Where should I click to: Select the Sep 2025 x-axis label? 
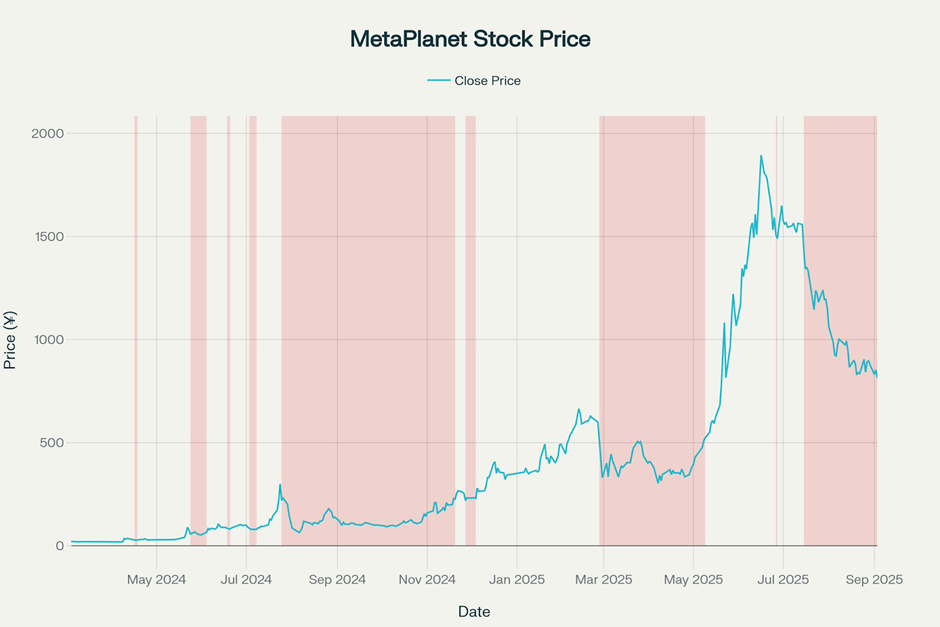pyautogui.click(x=874, y=579)
